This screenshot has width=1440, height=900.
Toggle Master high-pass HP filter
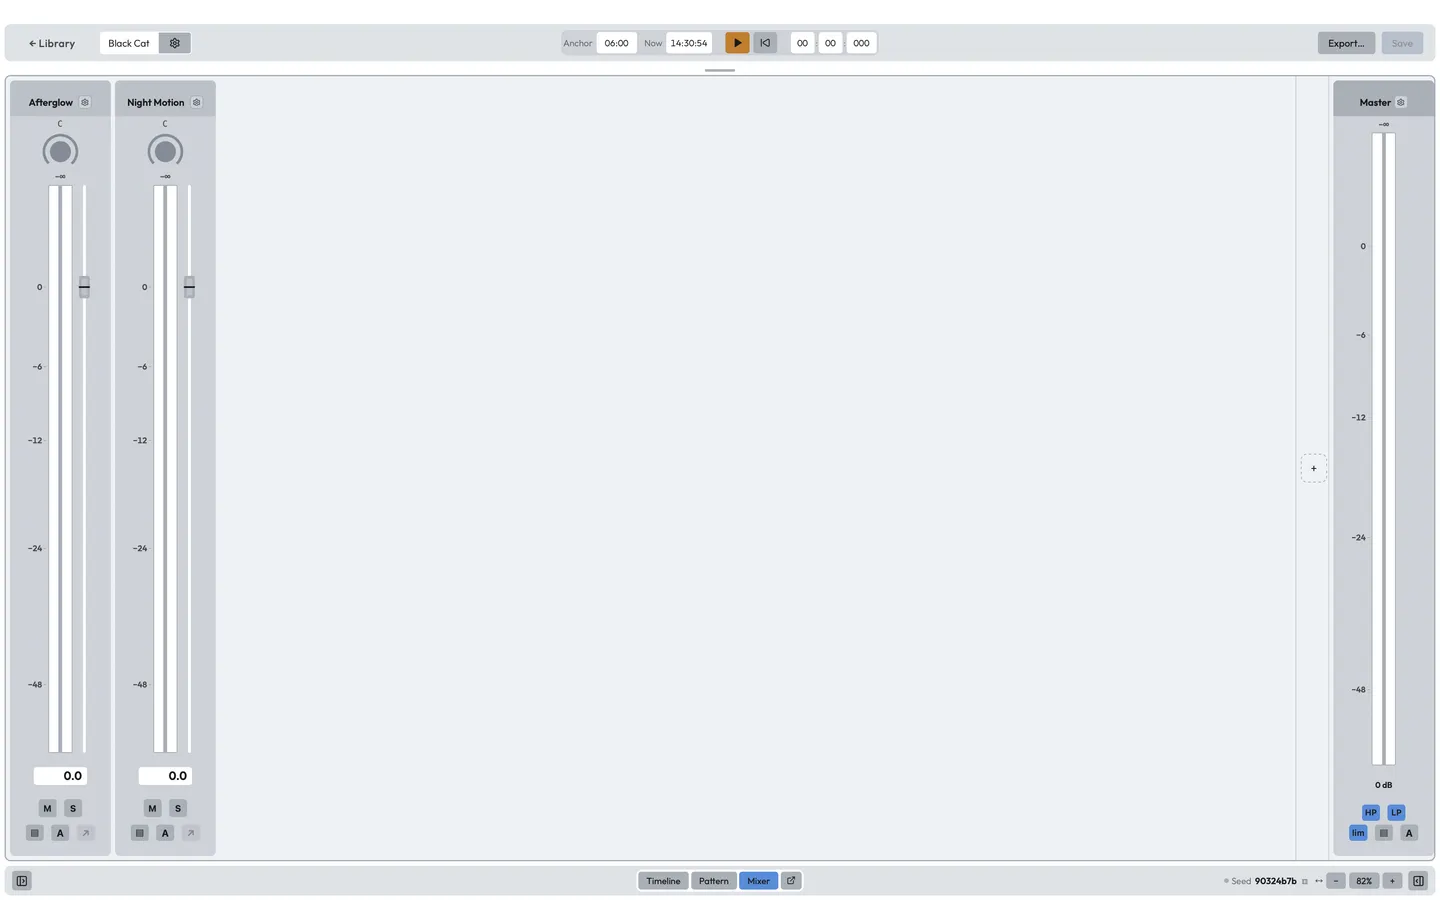click(1371, 812)
